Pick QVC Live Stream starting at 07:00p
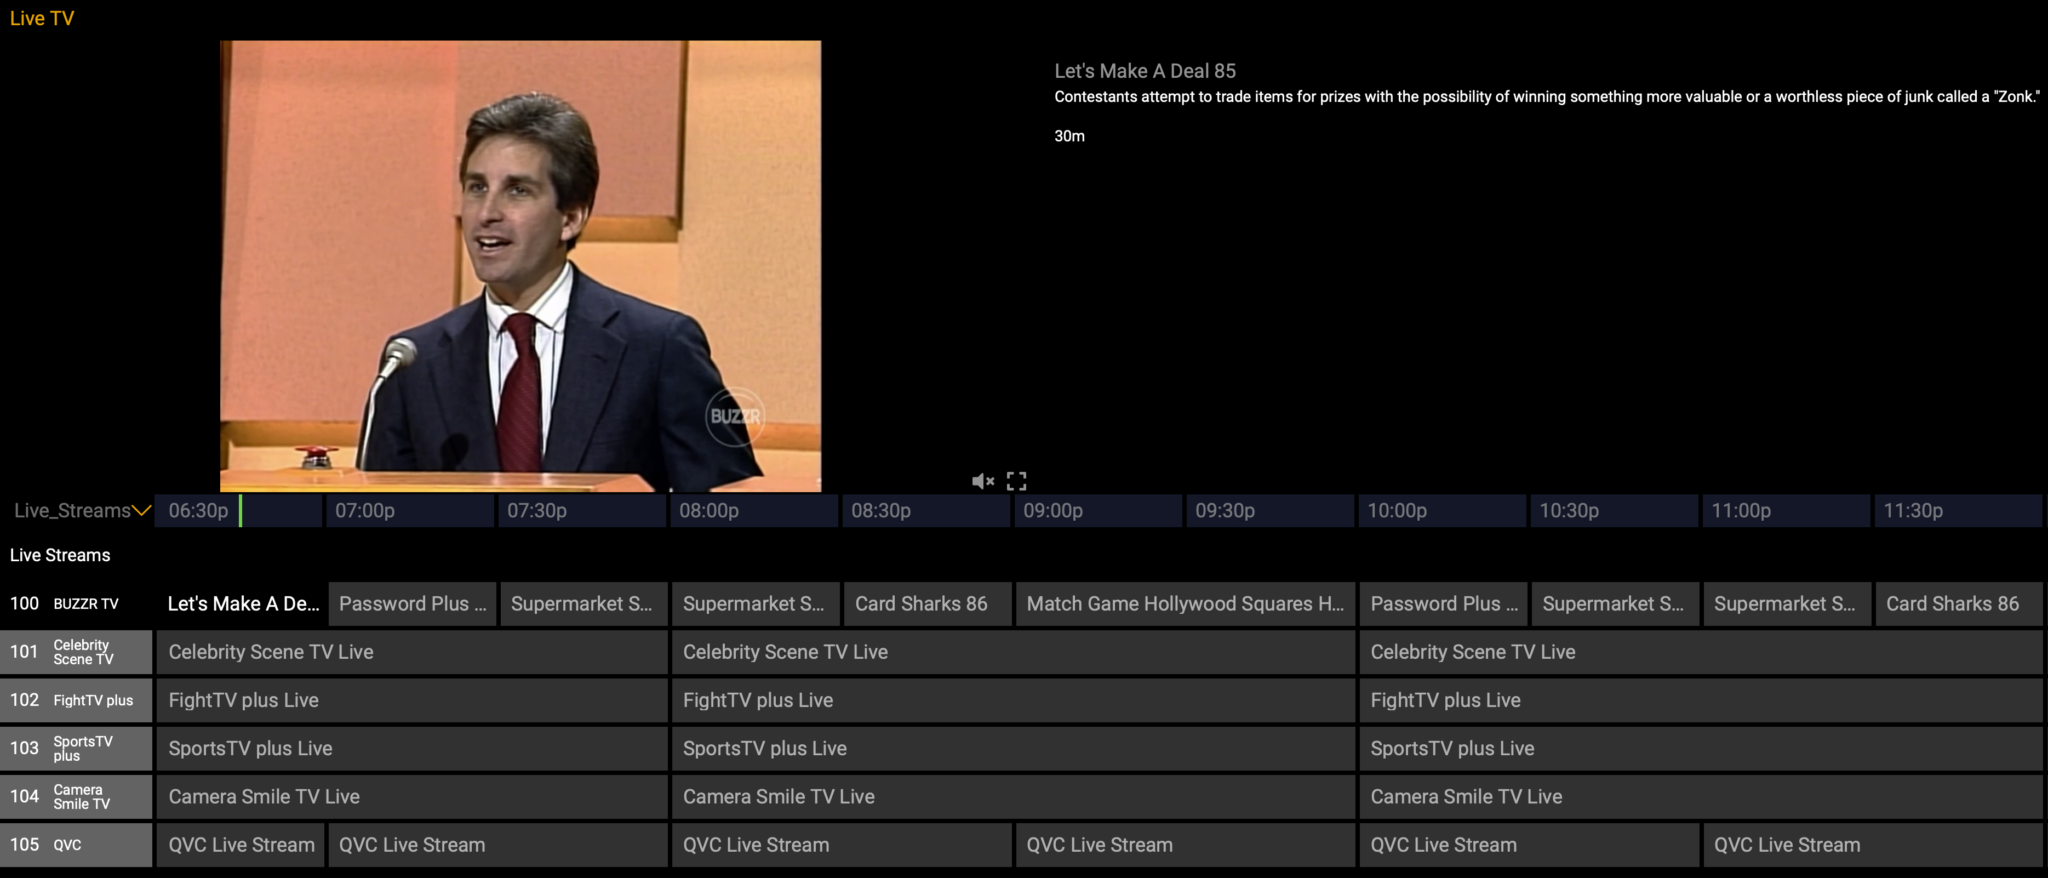The width and height of the screenshot is (2048, 878). 498,845
